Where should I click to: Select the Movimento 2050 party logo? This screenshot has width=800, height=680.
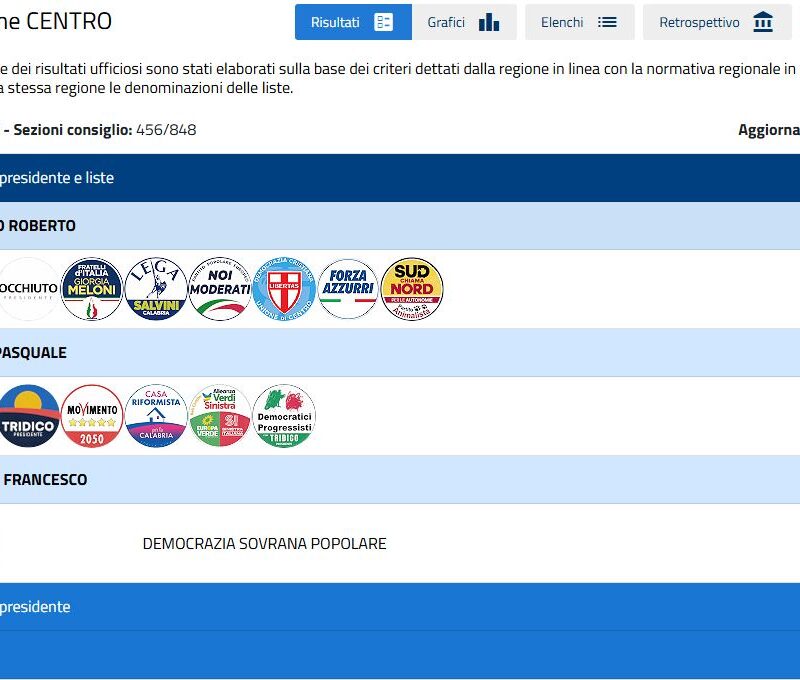92,416
